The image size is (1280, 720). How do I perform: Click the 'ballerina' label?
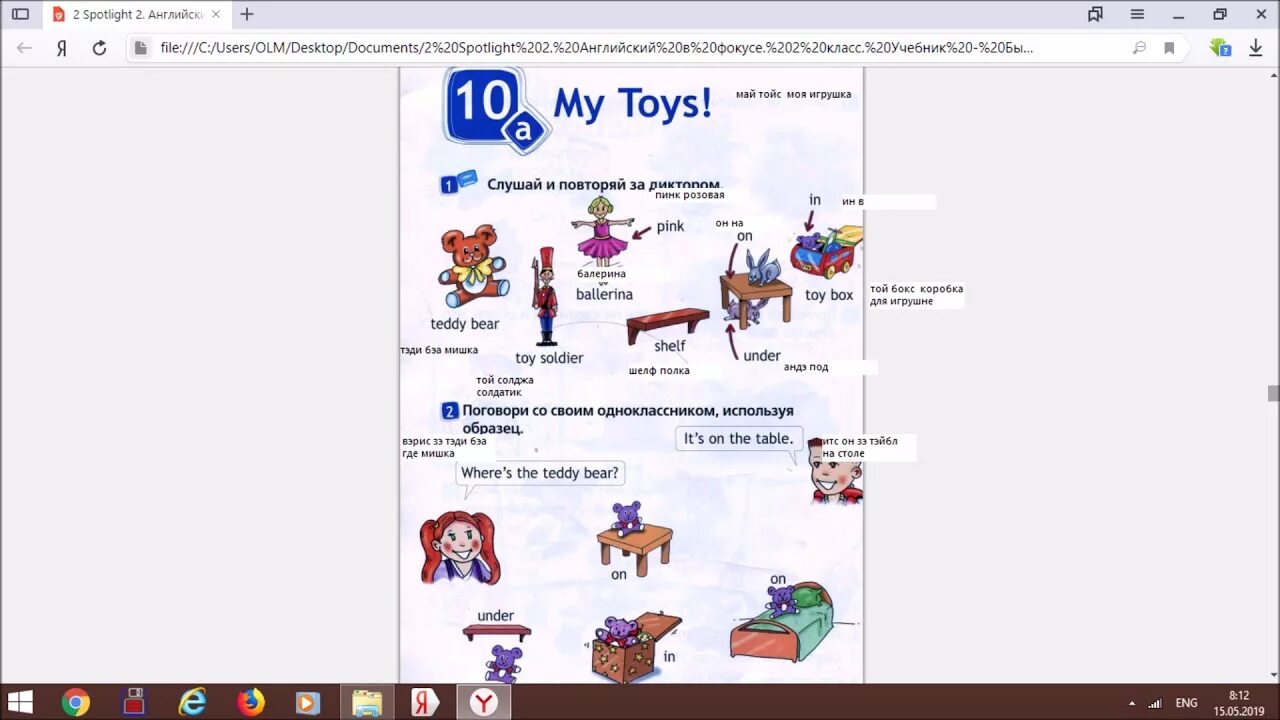coord(604,295)
